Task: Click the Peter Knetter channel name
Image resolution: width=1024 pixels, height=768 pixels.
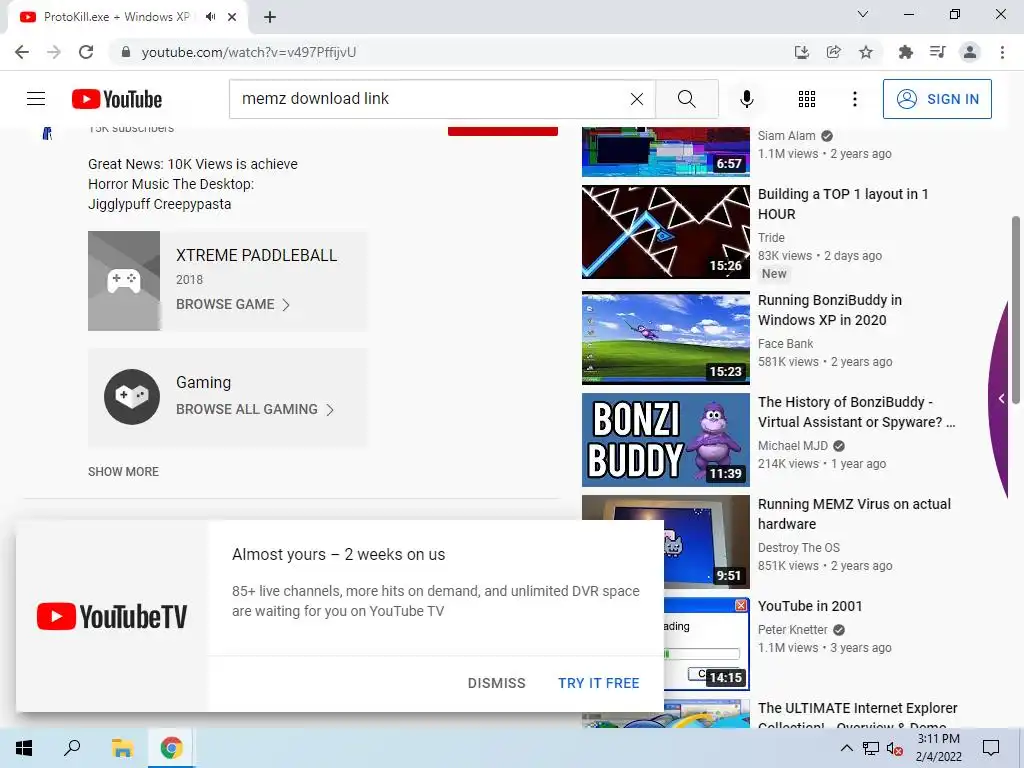Action: 793,630
